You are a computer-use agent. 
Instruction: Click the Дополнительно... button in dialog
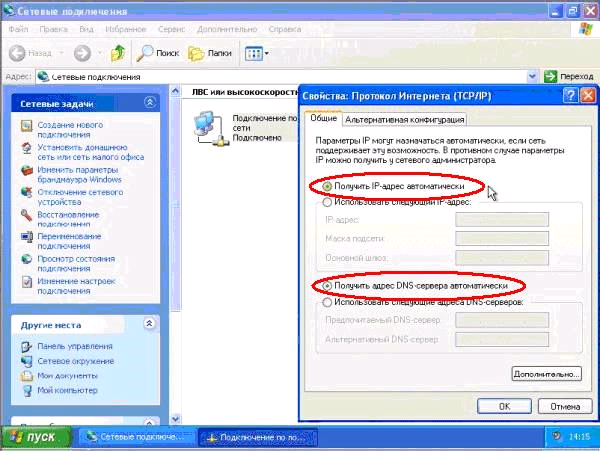(x=546, y=374)
